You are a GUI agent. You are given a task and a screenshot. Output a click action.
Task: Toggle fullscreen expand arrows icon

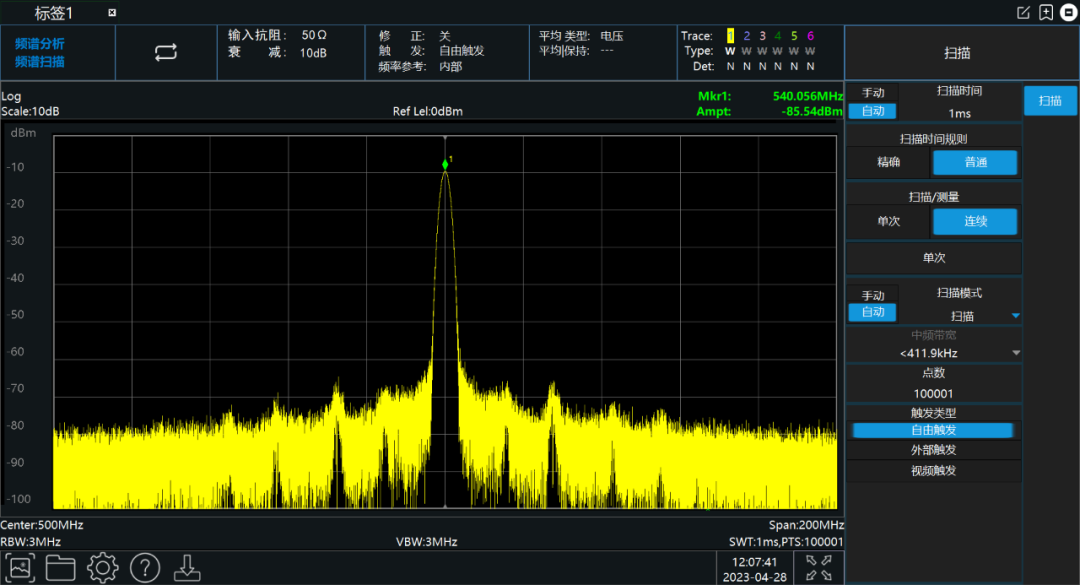coord(819,568)
